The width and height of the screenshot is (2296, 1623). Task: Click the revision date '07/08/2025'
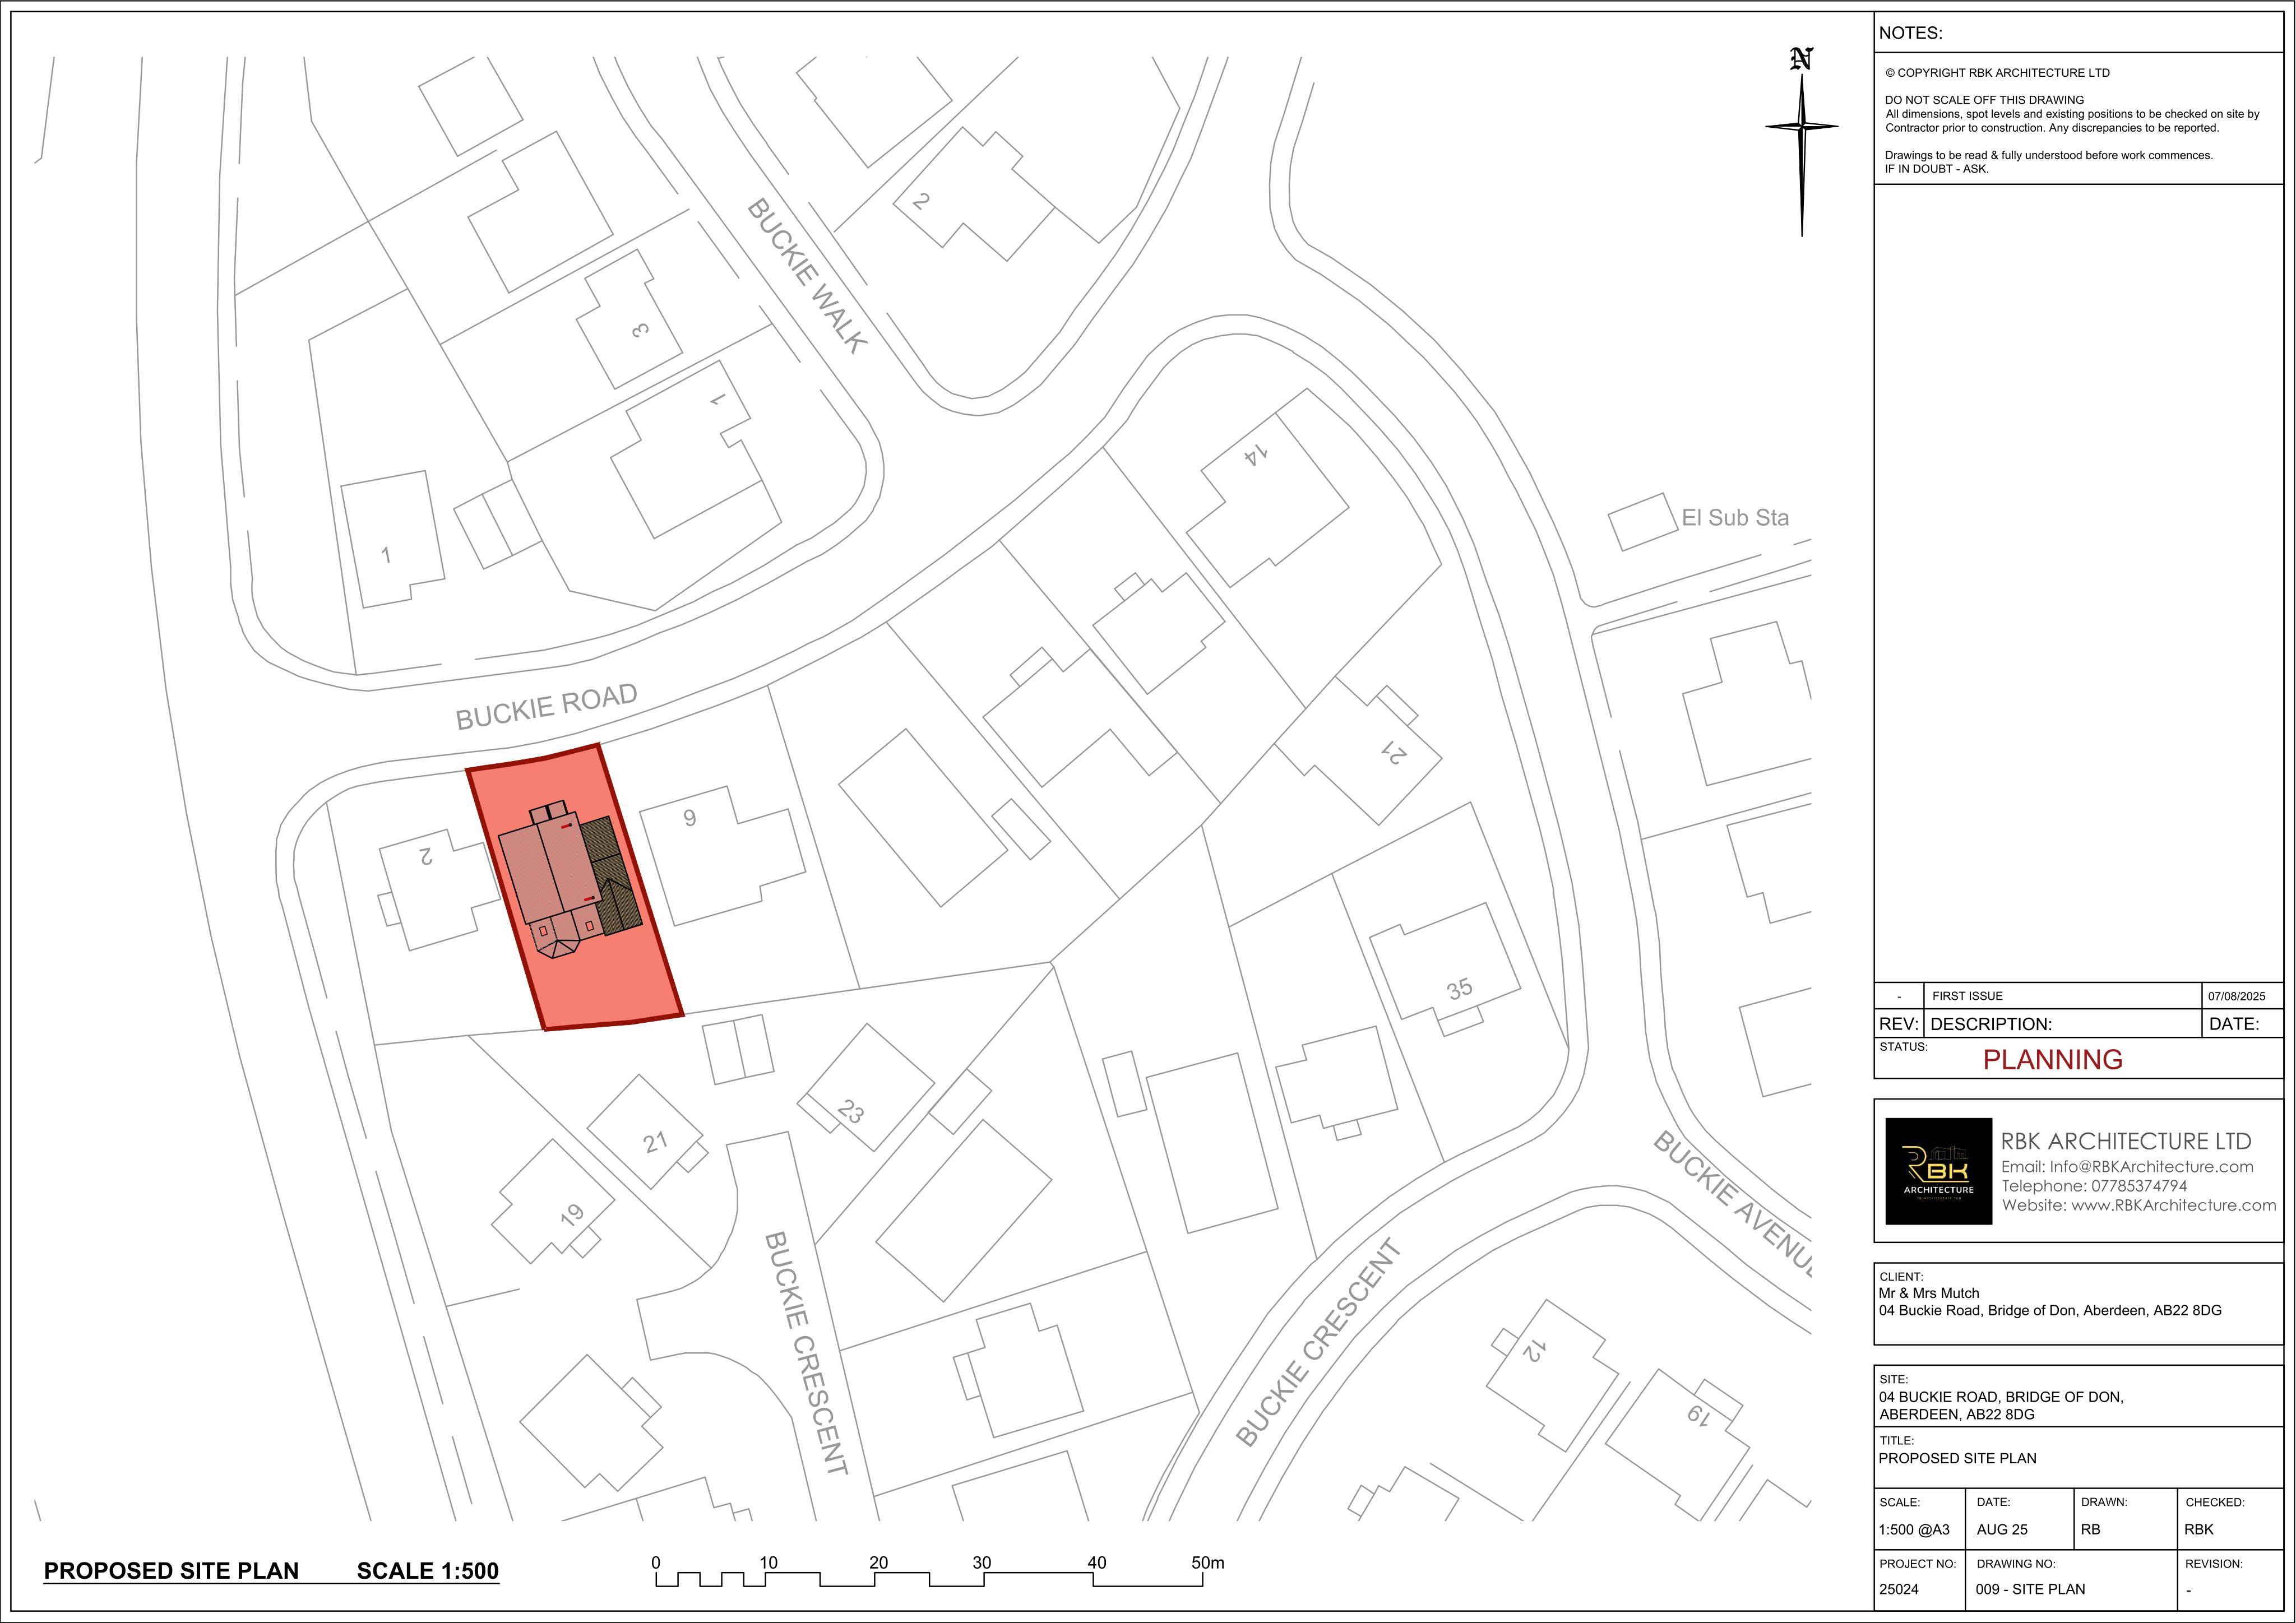(x=2237, y=996)
